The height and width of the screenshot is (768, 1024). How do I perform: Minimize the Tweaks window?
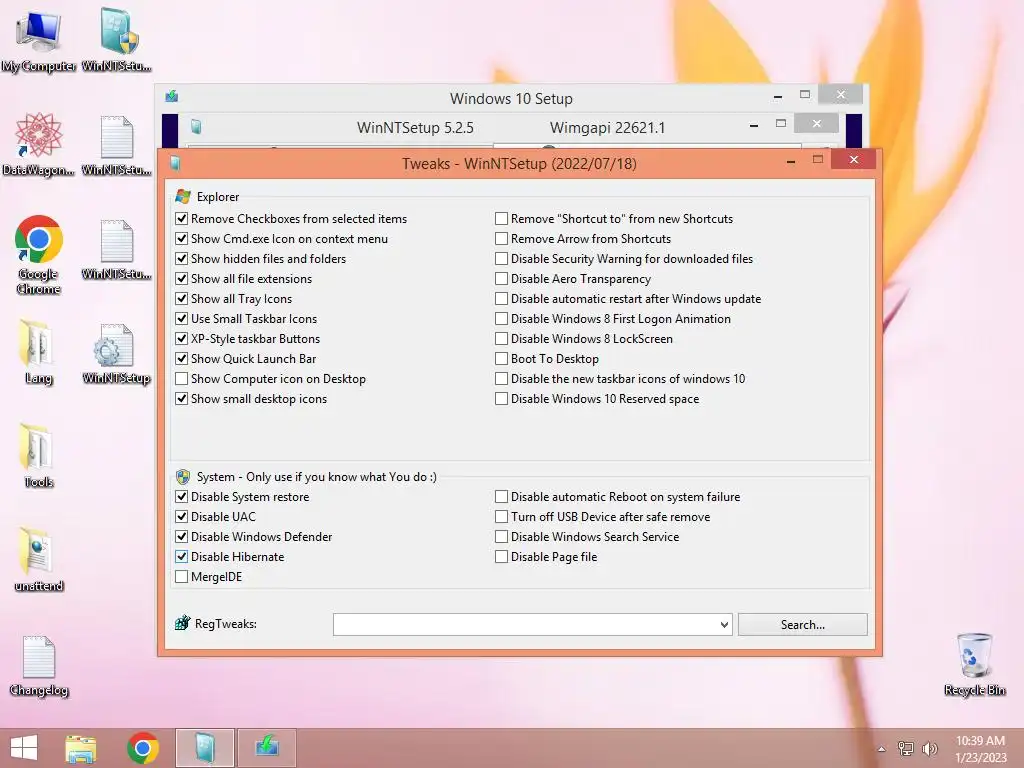791,161
